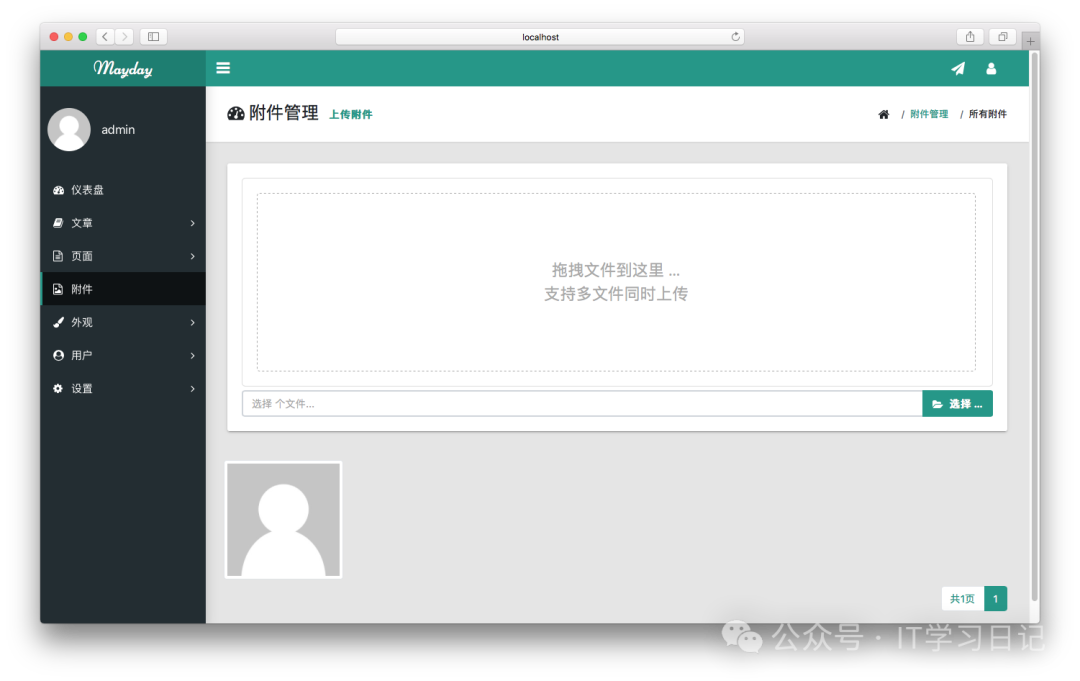
Task: Click the paper plane icon in header
Action: (958, 68)
